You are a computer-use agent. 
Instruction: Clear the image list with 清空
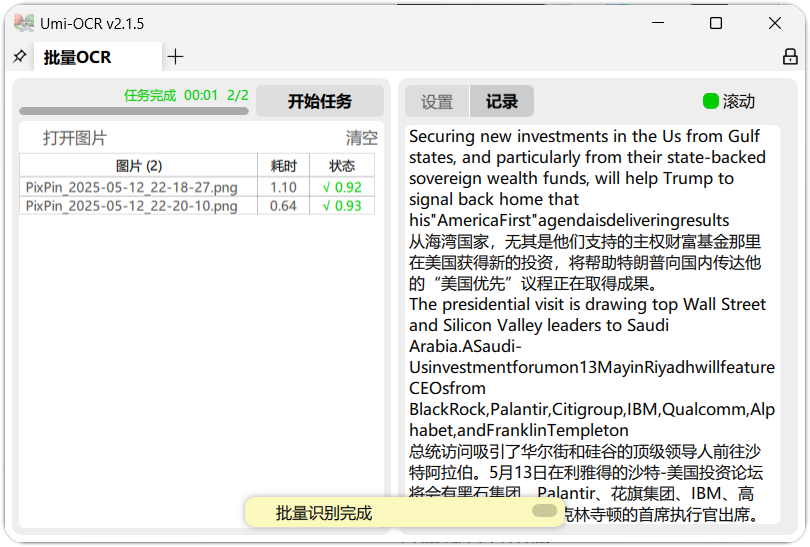pyautogui.click(x=362, y=138)
